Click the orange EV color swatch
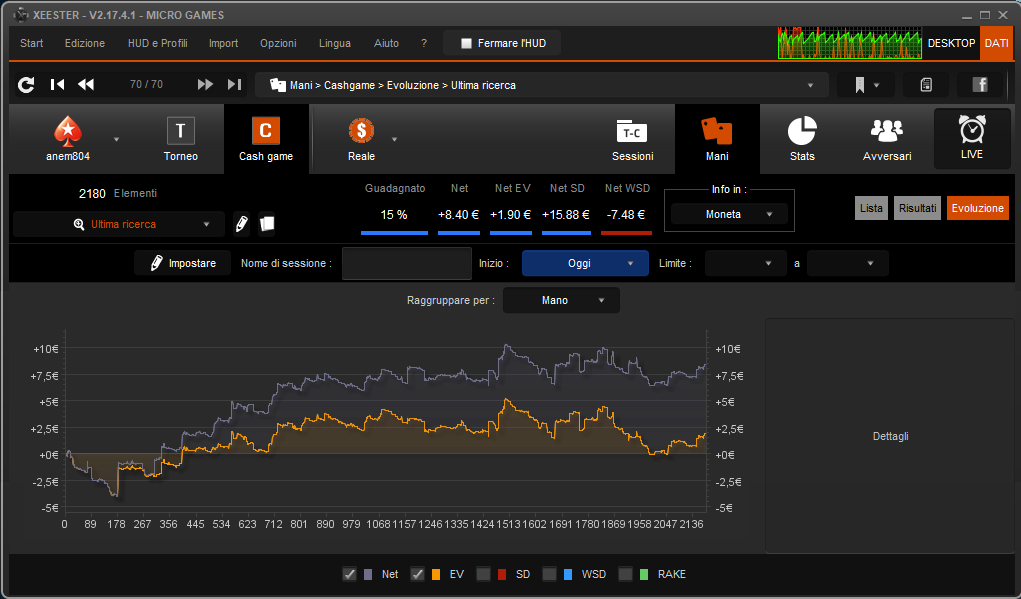The height and width of the screenshot is (599, 1021). tap(436, 574)
